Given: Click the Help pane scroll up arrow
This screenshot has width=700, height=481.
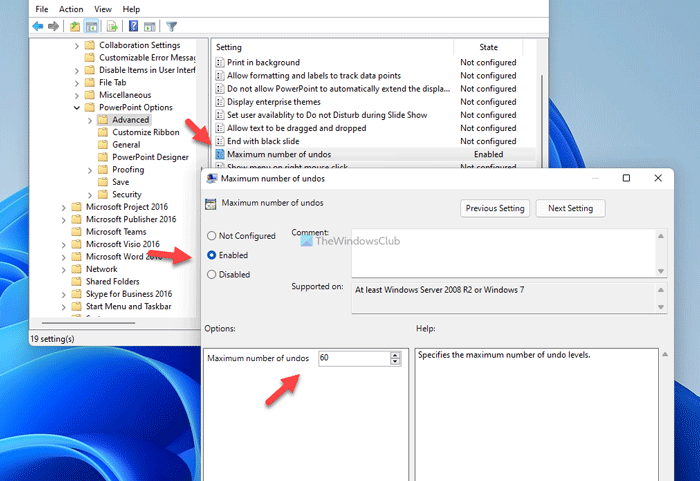Looking at the screenshot, I should tap(665, 354).
